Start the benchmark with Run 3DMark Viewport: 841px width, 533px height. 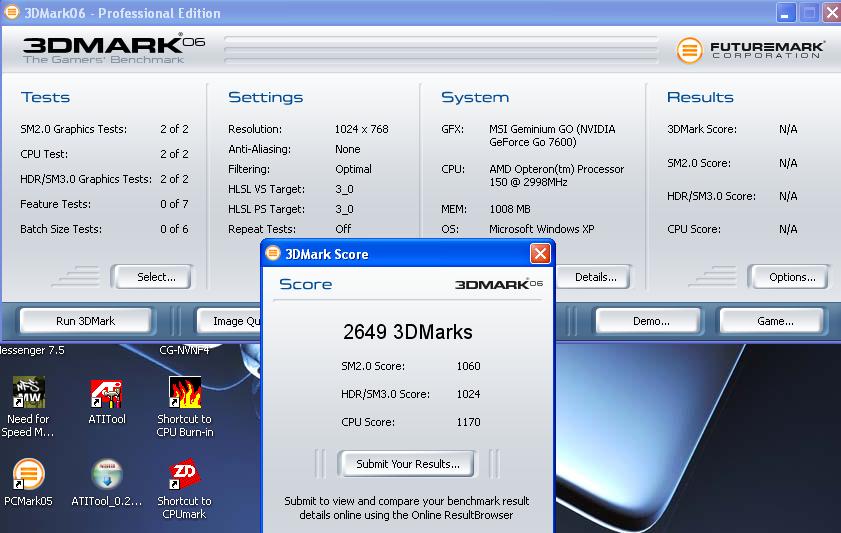pos(85,321)
